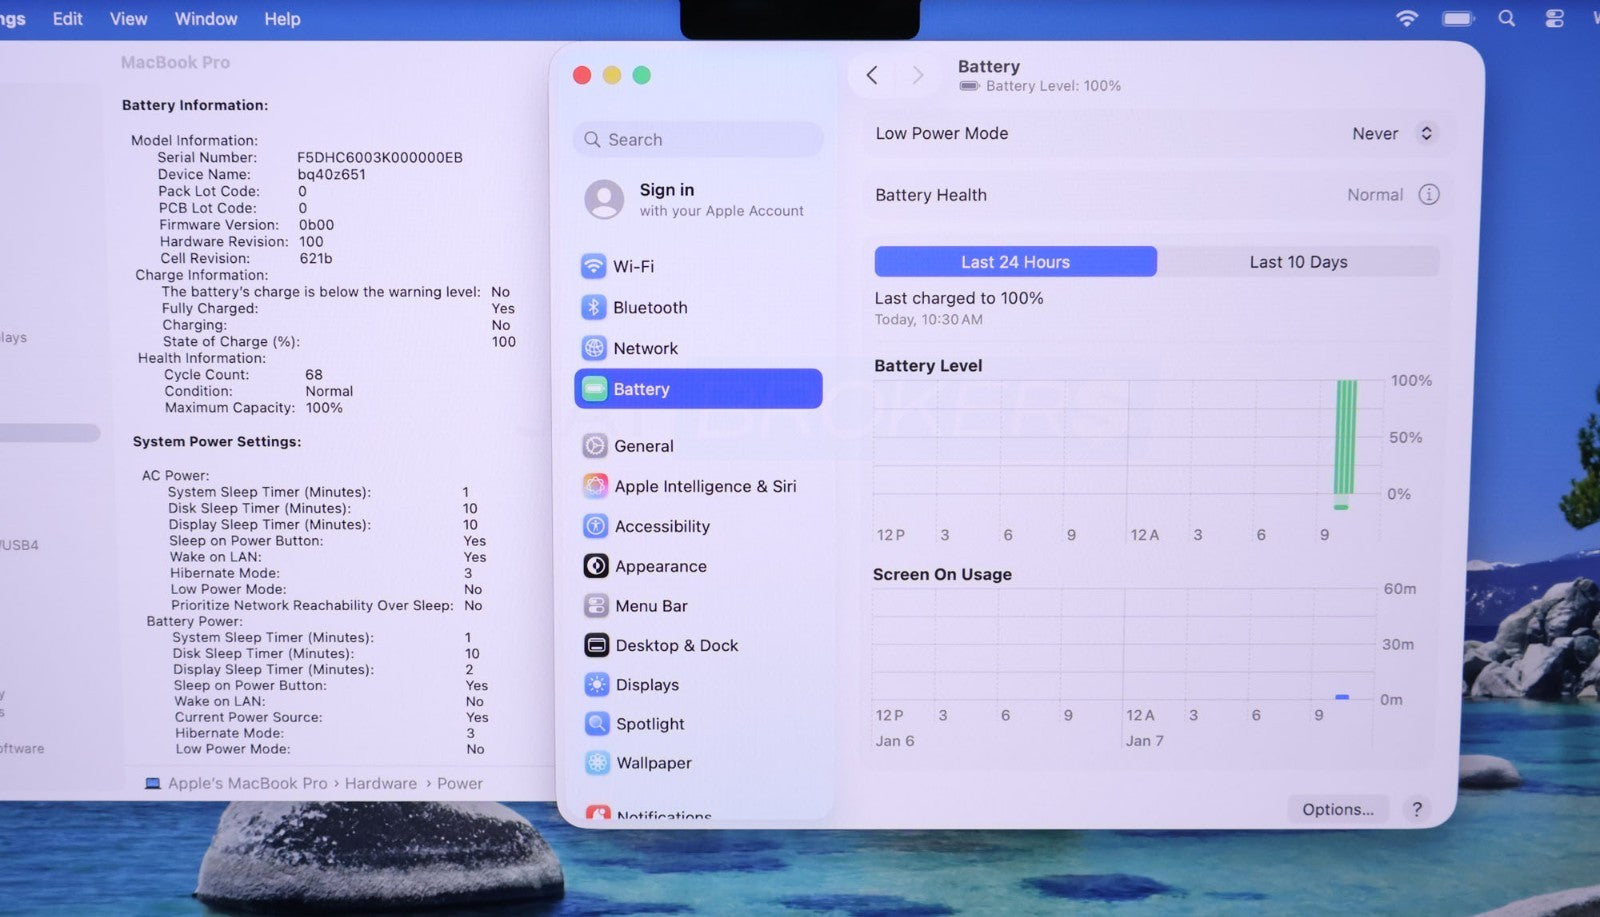The image size is (1600, 917).
Task: Open Spotlight search in the menu bar
Action: coord(1506,19)
